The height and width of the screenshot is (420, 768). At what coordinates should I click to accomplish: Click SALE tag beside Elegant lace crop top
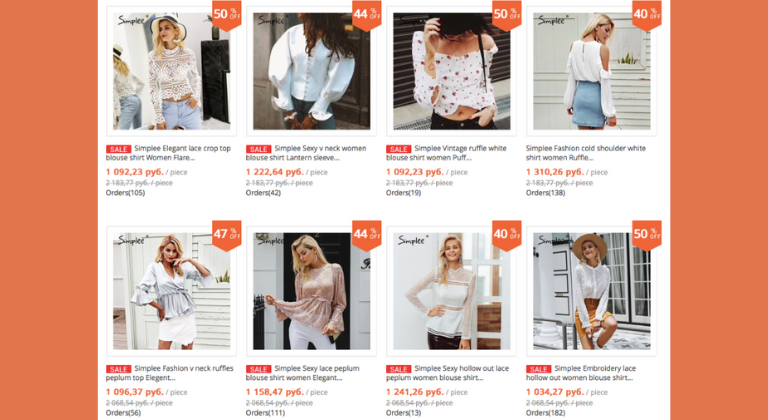[x=119, y=149]
